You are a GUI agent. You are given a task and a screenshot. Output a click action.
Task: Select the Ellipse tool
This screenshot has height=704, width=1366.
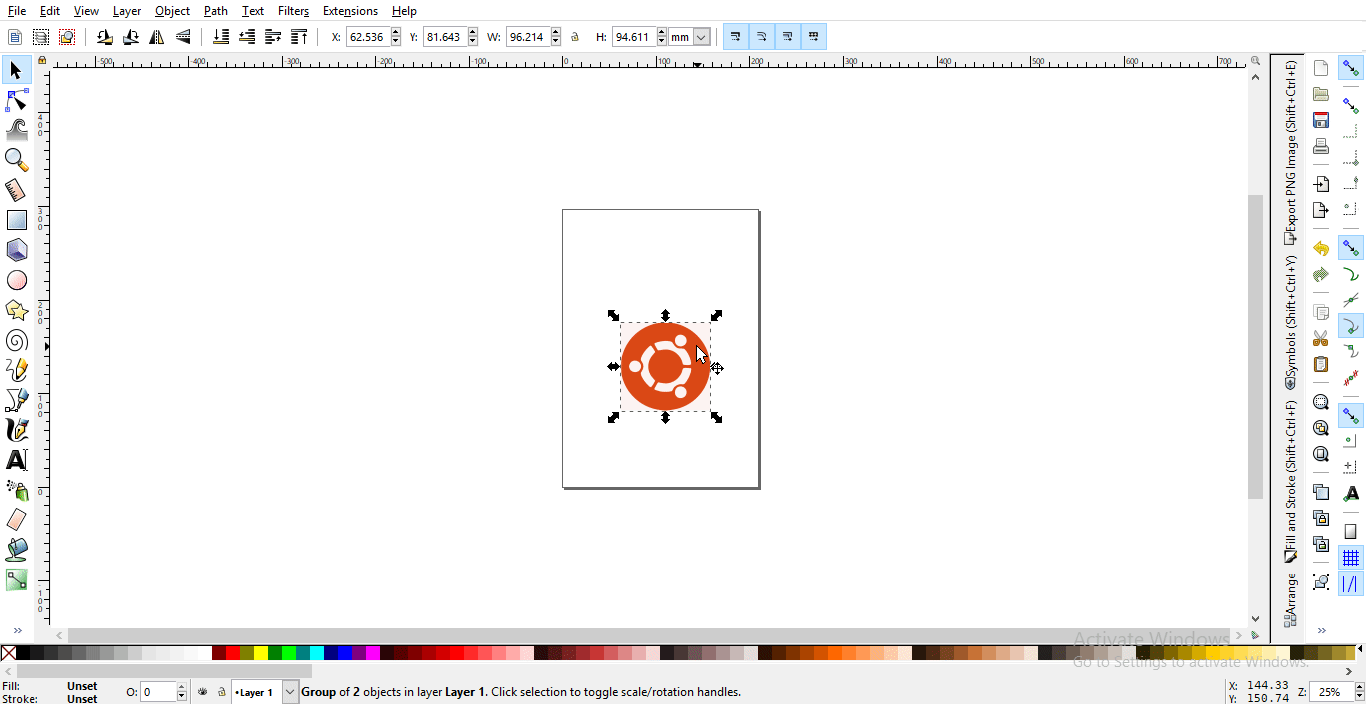tap(16, 279)
